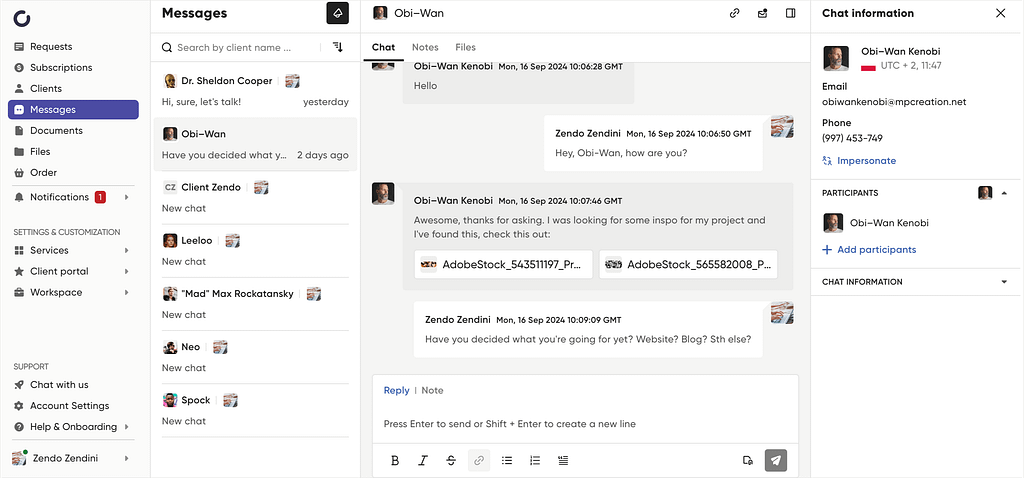Insert a bulleted list
The width and height of the screenshot is (1024, 478).
pyautogui.click(x=507, y=460)
